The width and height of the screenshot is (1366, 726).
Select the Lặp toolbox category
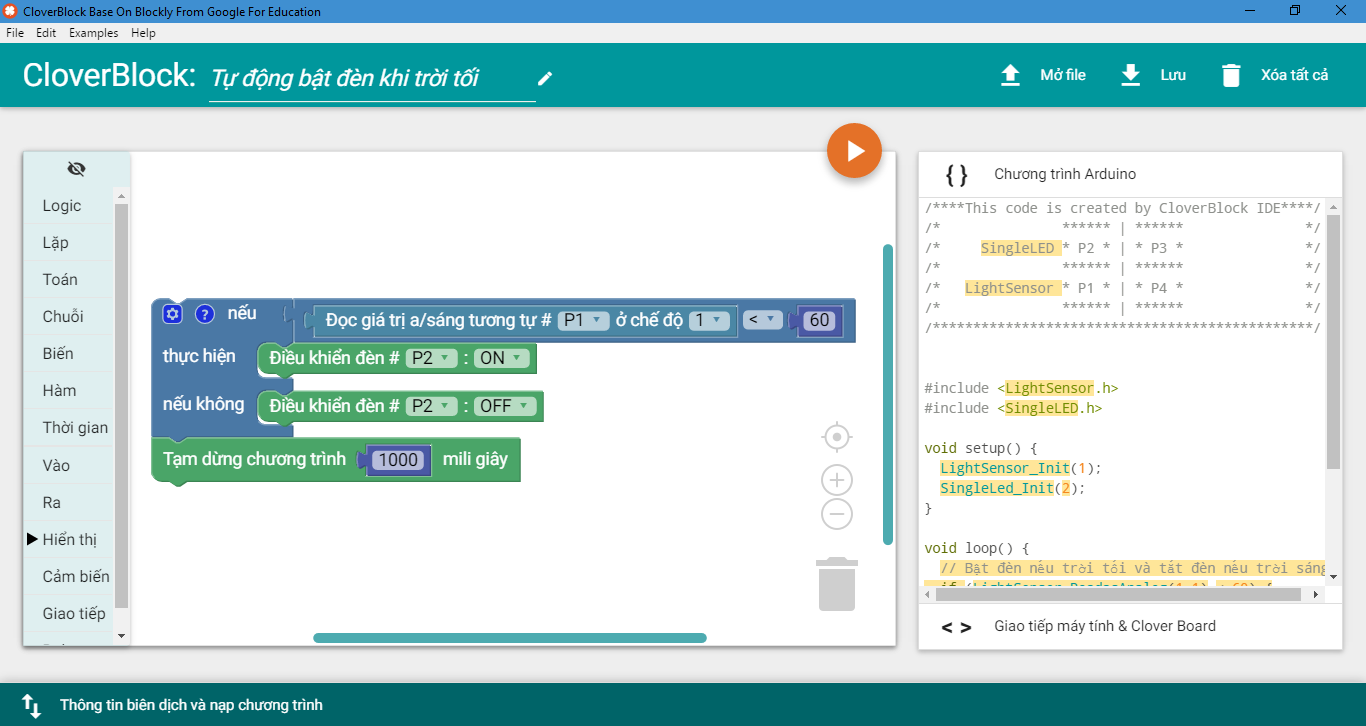pos(70,243)
